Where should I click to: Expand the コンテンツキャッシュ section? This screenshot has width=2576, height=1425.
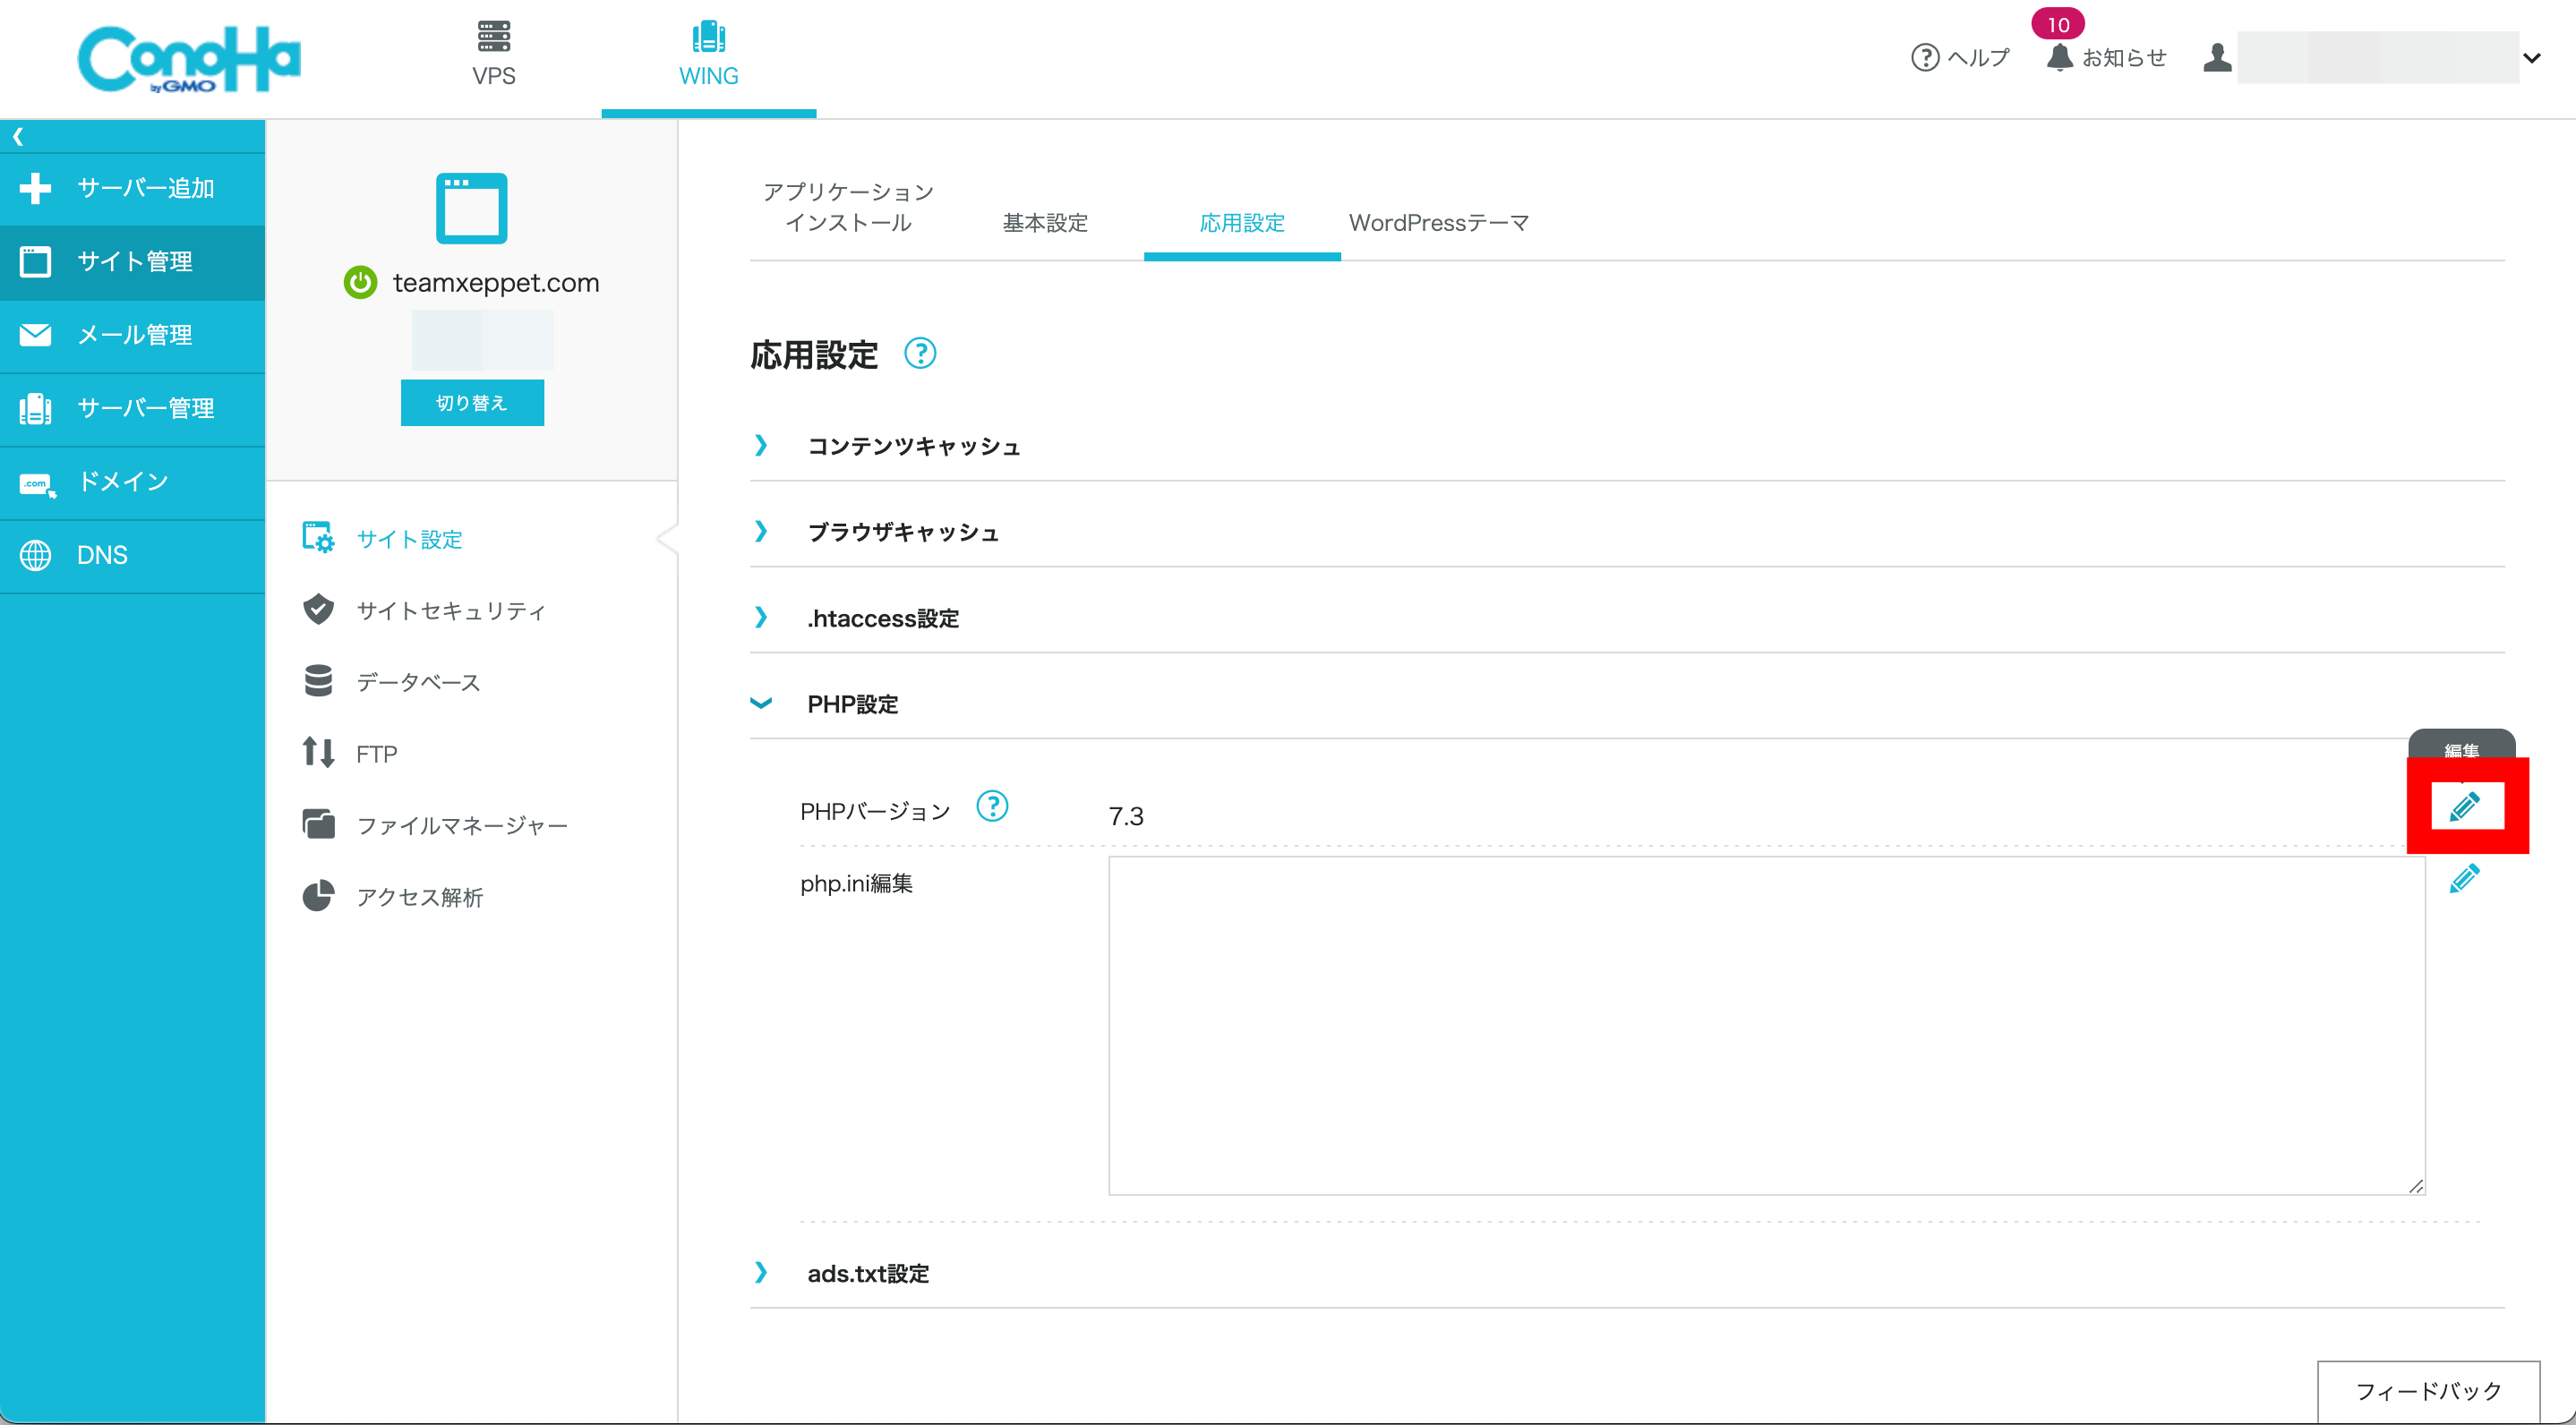tap(913, 446)
